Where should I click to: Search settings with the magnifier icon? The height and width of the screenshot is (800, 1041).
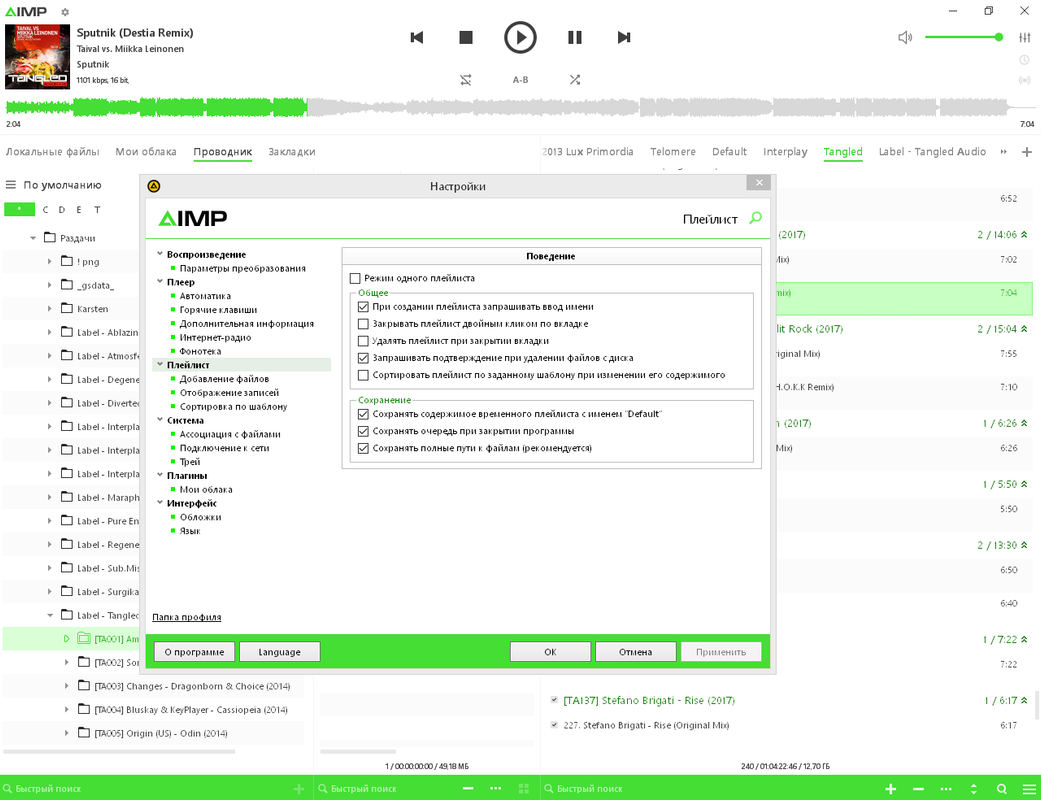pos(756,218)
